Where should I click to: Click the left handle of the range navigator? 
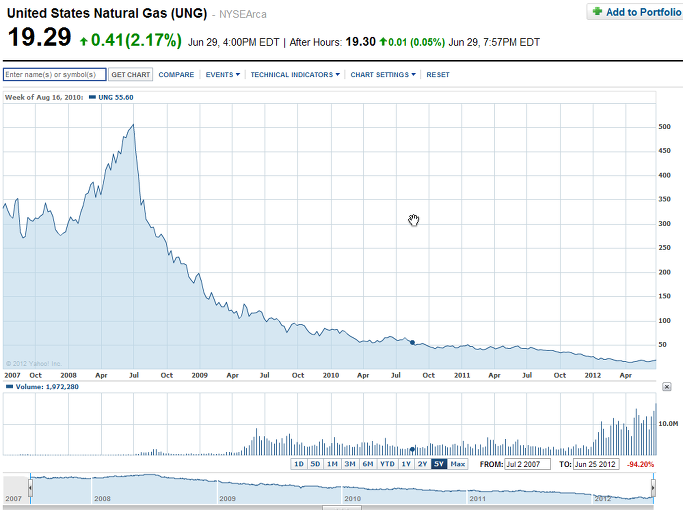click(30, 488)
